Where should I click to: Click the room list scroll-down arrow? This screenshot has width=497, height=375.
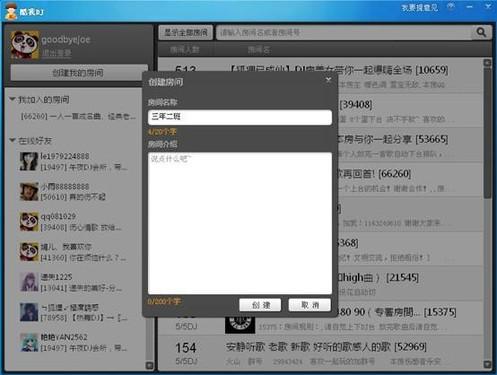pyautogui.click(x=487, y=364)
